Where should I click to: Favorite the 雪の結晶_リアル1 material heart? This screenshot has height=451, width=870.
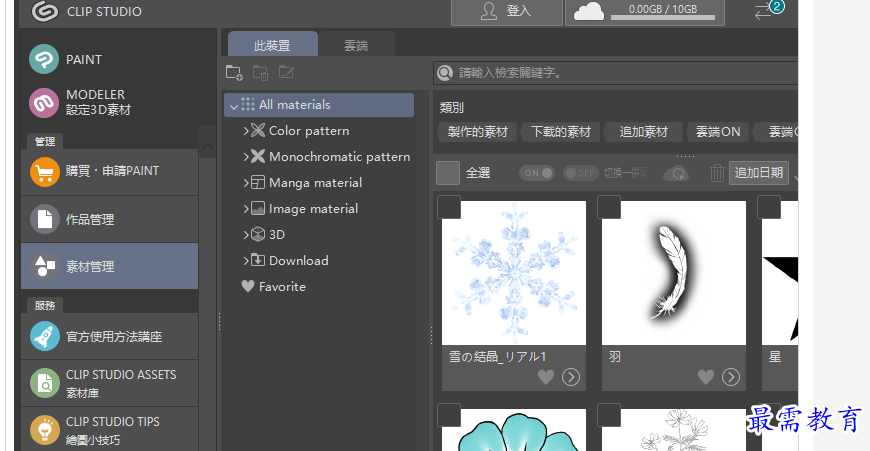click(x=546, y=377)
